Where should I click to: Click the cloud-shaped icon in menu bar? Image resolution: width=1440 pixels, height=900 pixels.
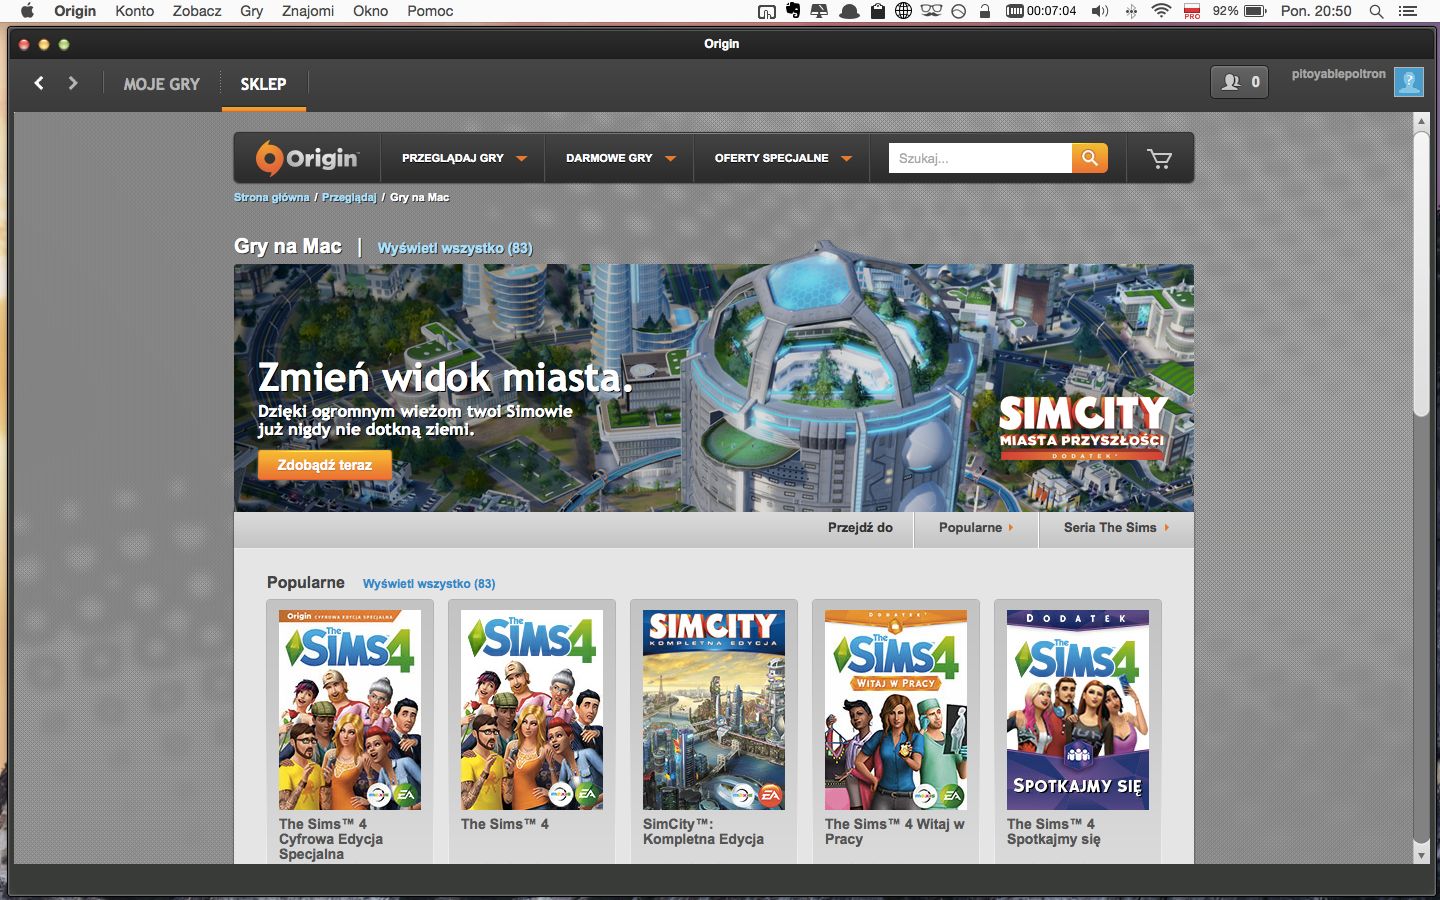click(x=849, y=11)
